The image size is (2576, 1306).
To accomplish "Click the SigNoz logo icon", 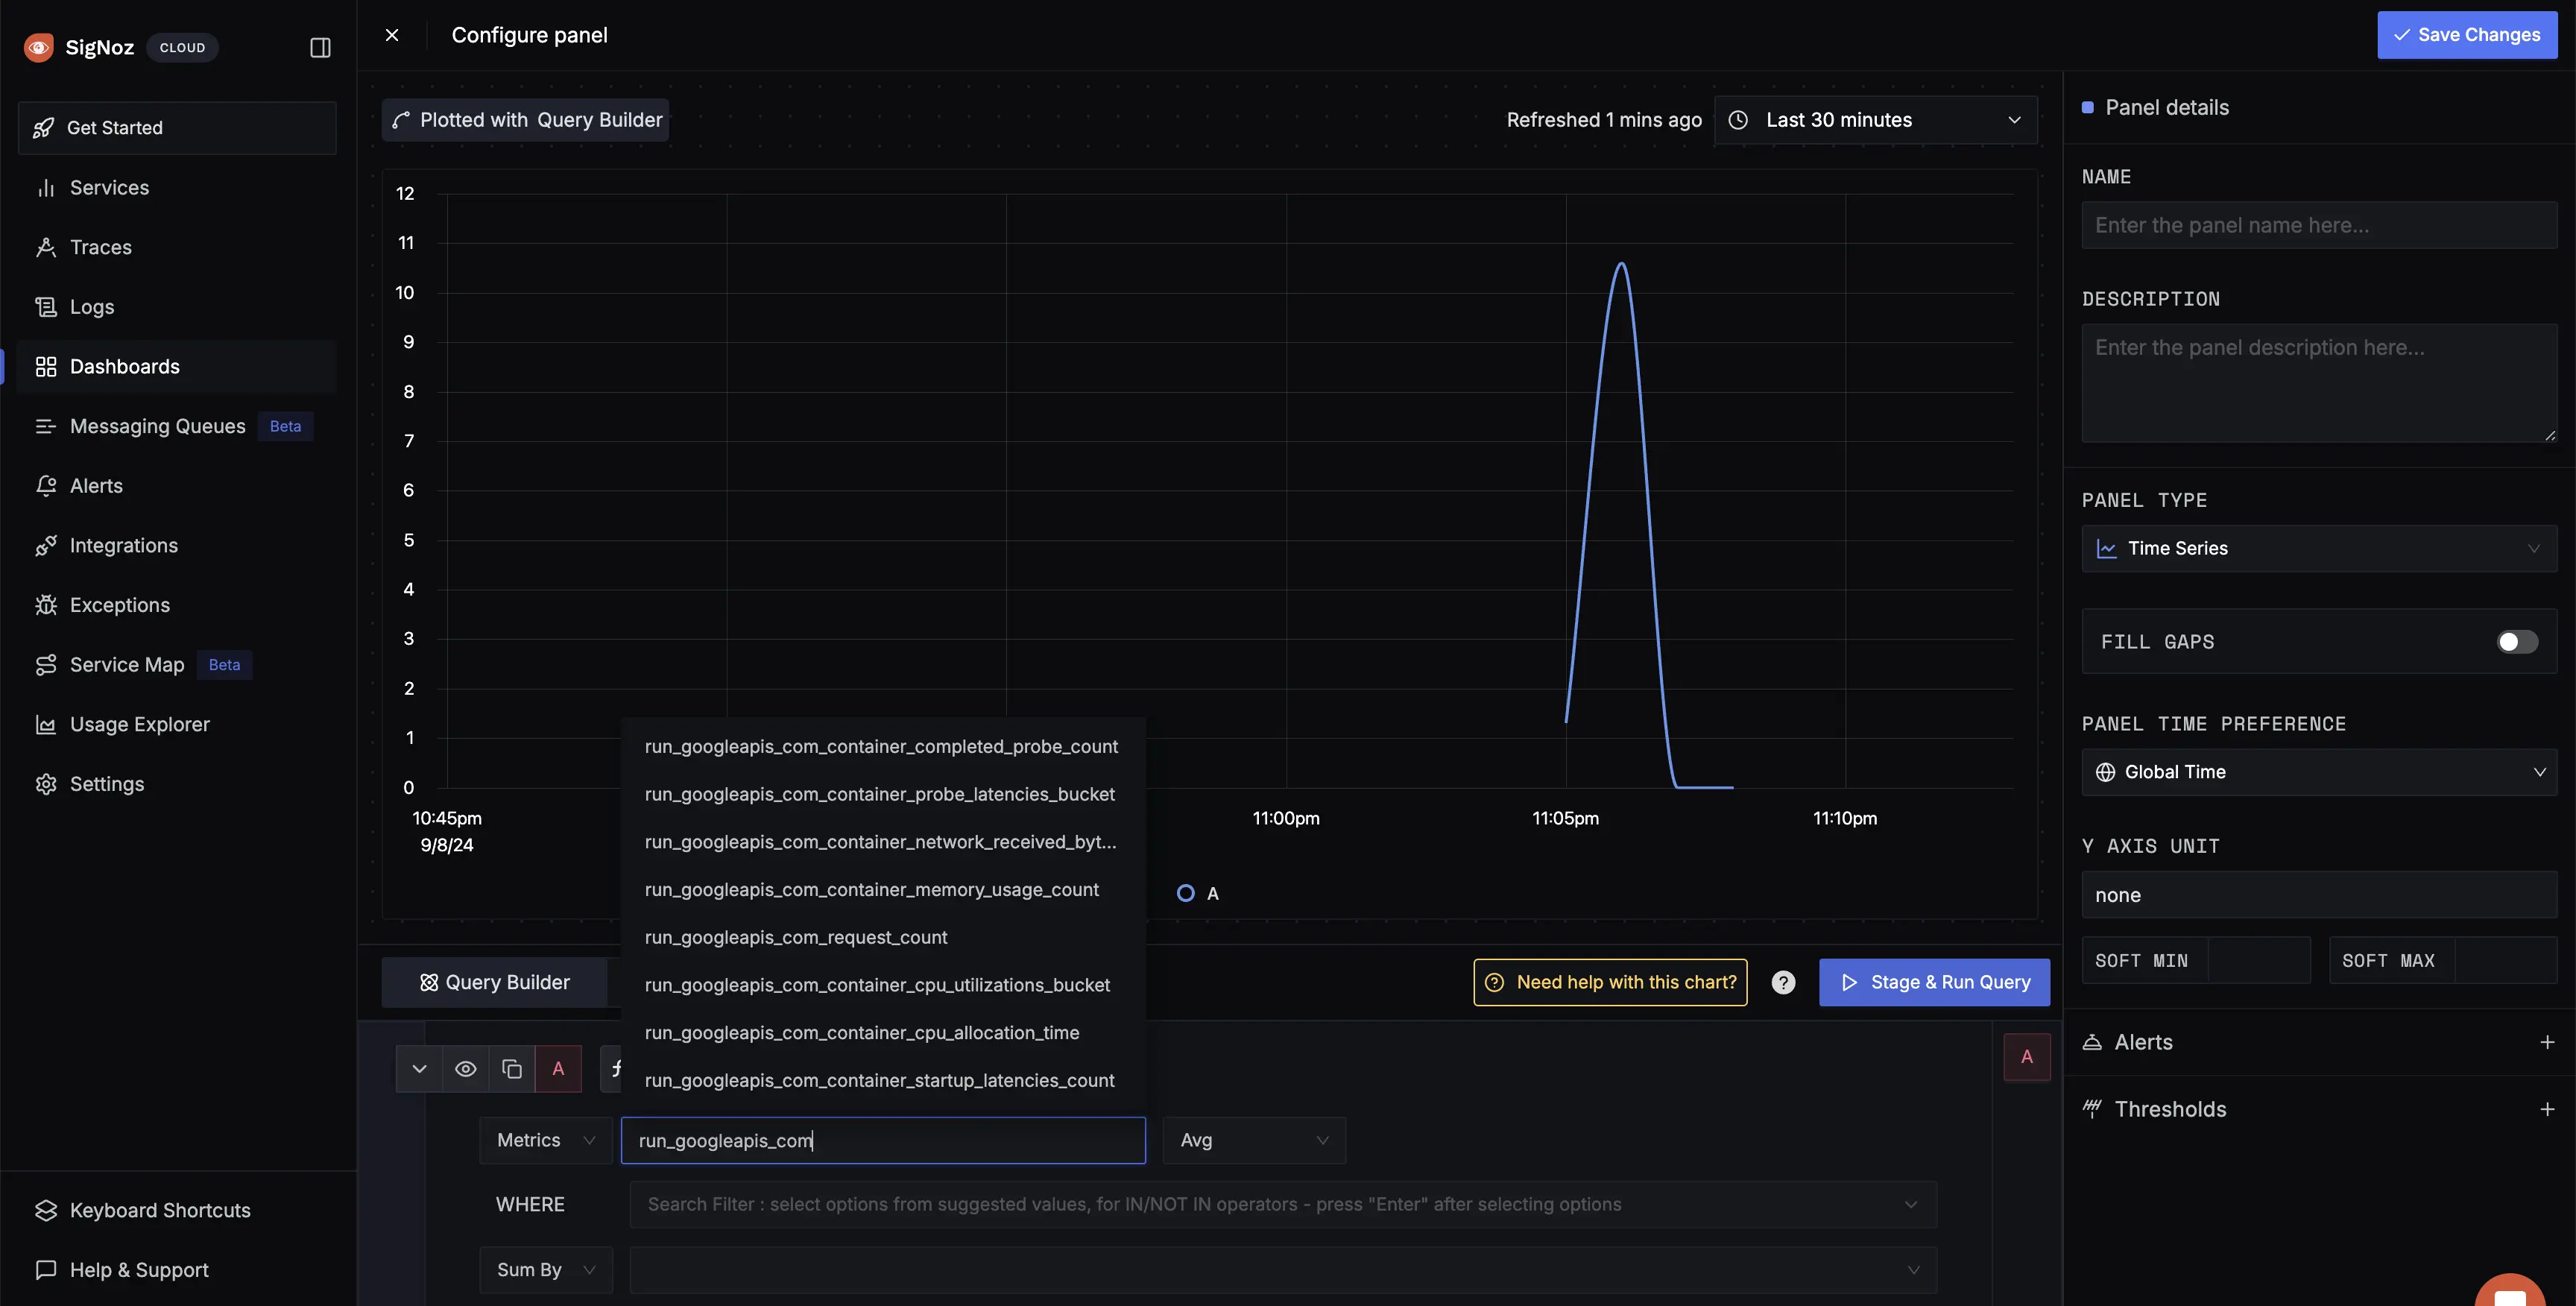I will [x=38, y=47].
